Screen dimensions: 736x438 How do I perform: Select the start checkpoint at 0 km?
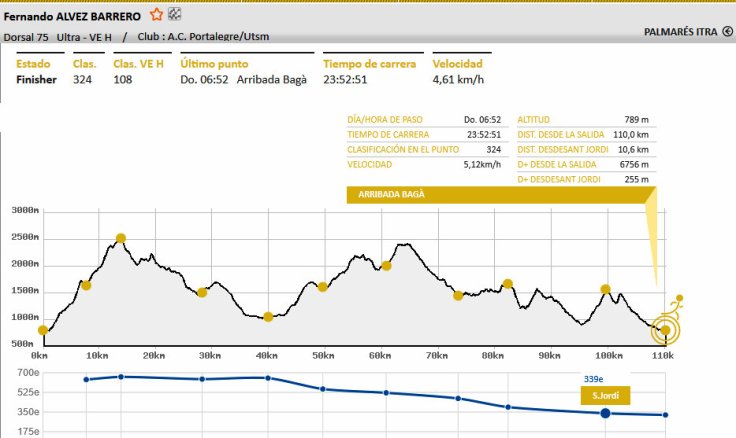(43, 330)
